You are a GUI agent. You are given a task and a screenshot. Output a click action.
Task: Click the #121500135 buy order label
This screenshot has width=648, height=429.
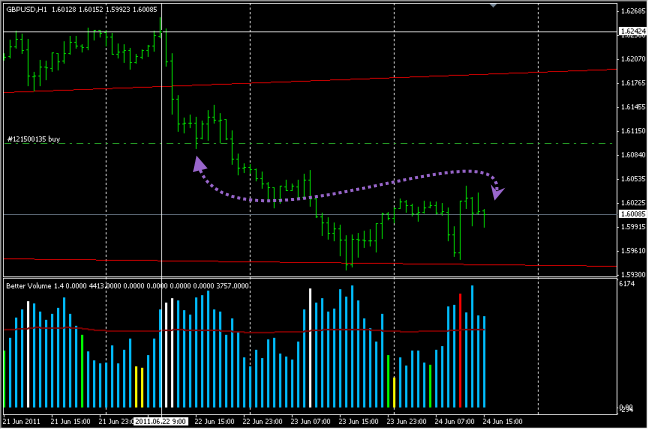33,139
